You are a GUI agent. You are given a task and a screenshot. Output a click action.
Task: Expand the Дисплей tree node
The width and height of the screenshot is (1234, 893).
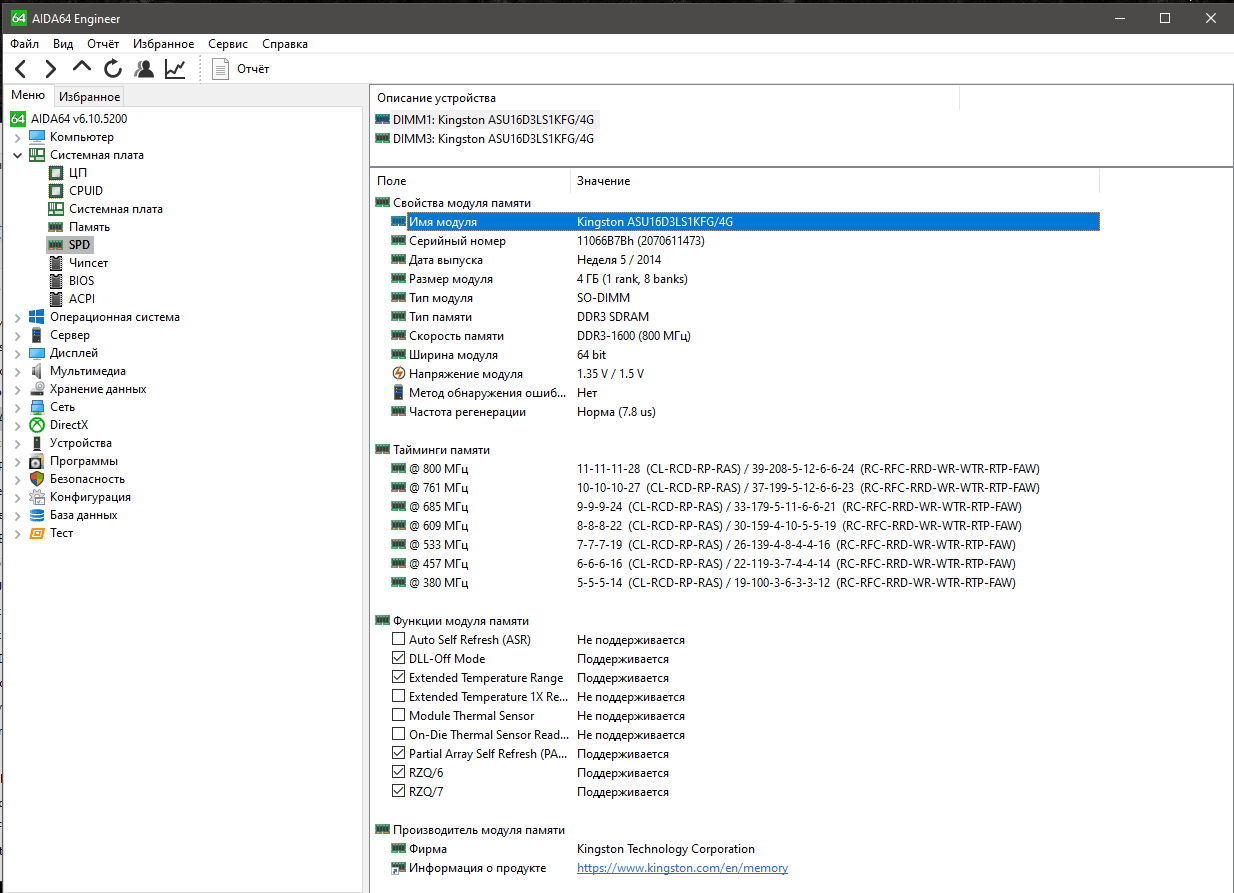click(x=18, y=353)
